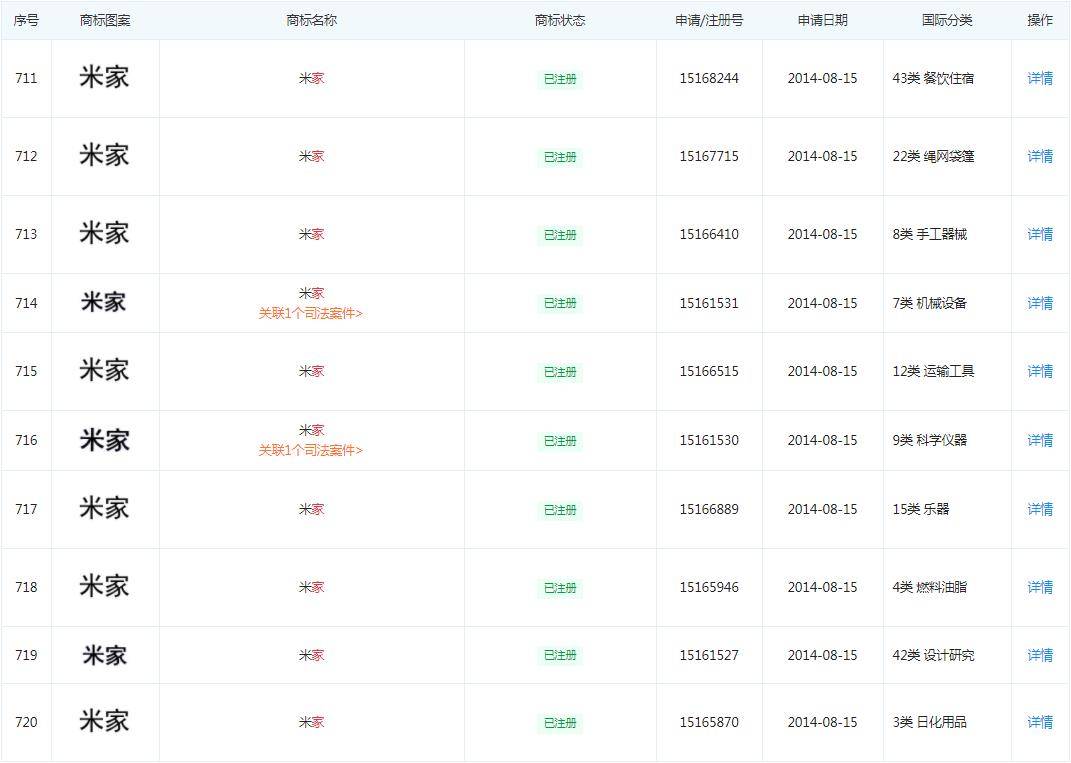
Task: Click the 序号 column header
Action: (x=26, y=20)
